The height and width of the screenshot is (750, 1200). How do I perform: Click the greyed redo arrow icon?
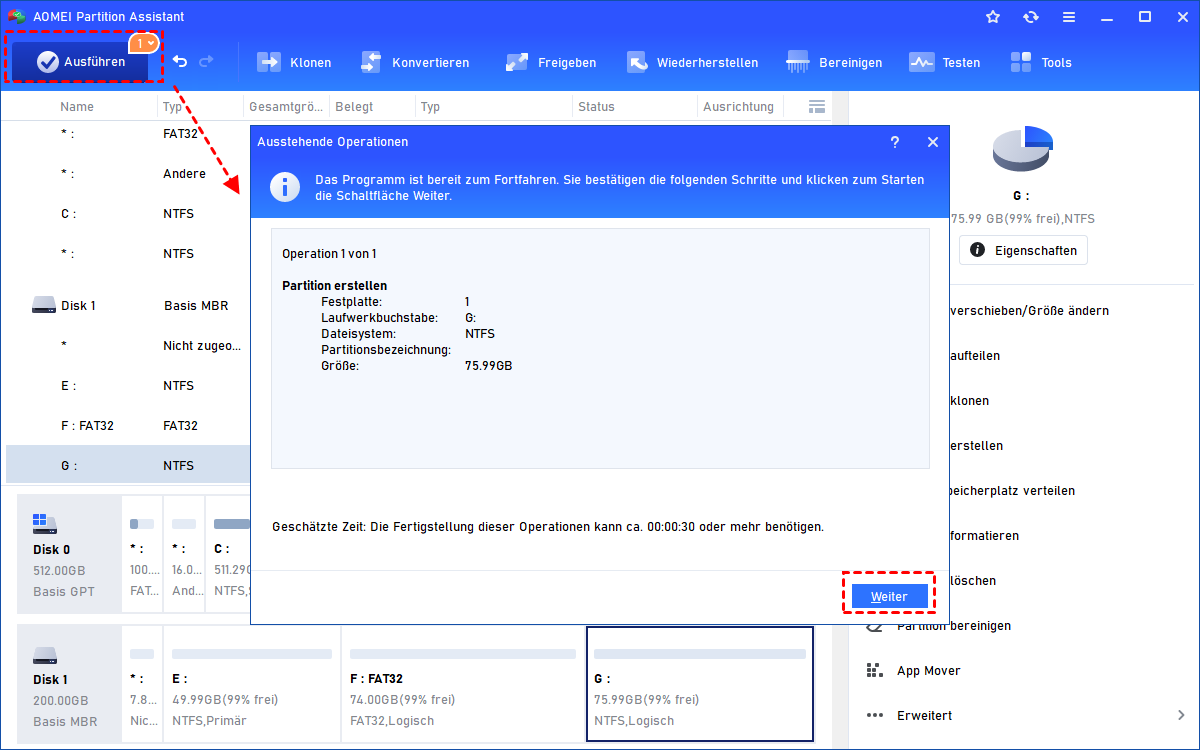206,62
